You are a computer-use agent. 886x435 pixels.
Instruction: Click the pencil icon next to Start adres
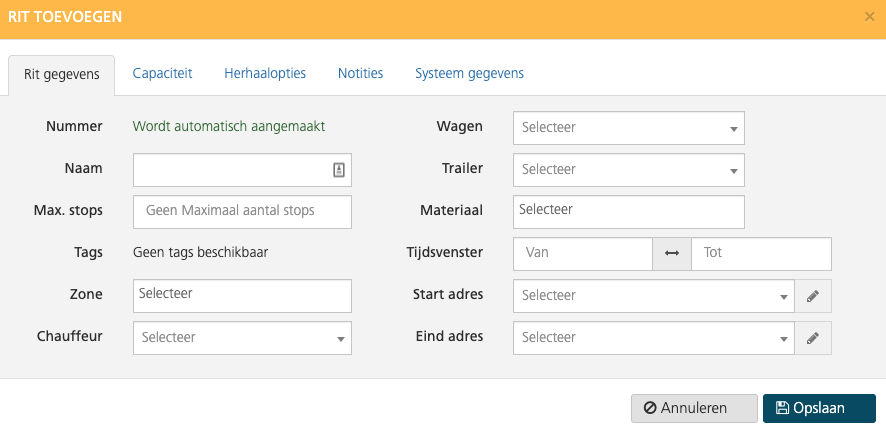tap(813, 296)
